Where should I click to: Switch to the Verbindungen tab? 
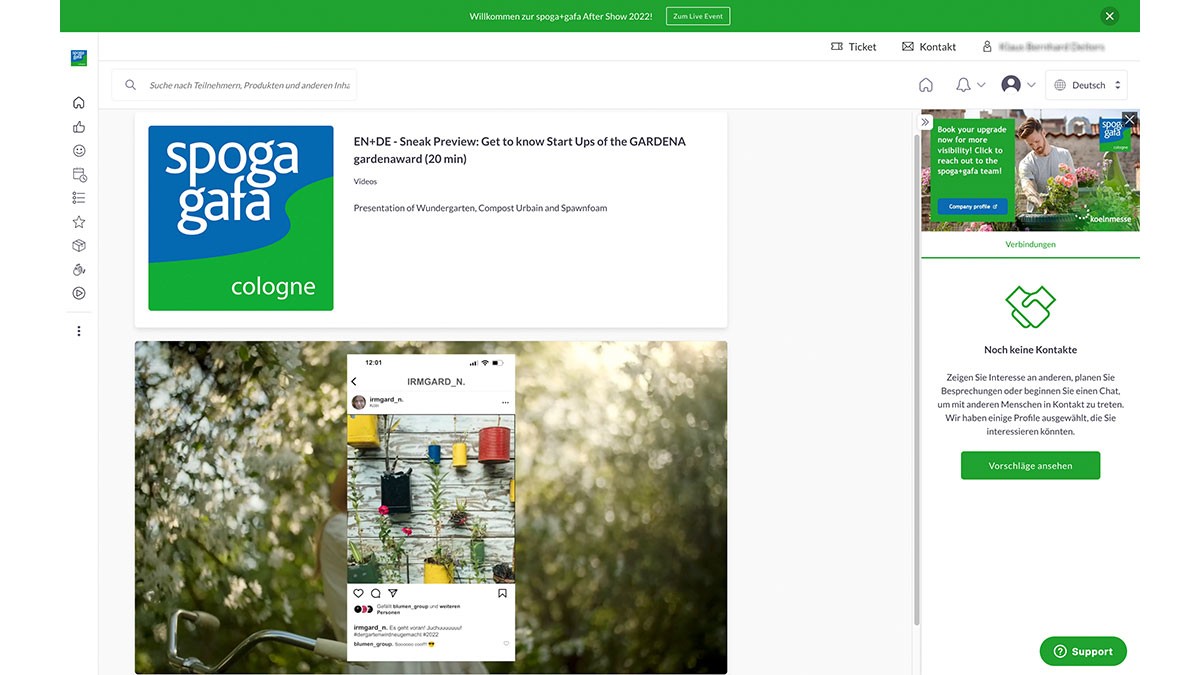(1030, 244)
